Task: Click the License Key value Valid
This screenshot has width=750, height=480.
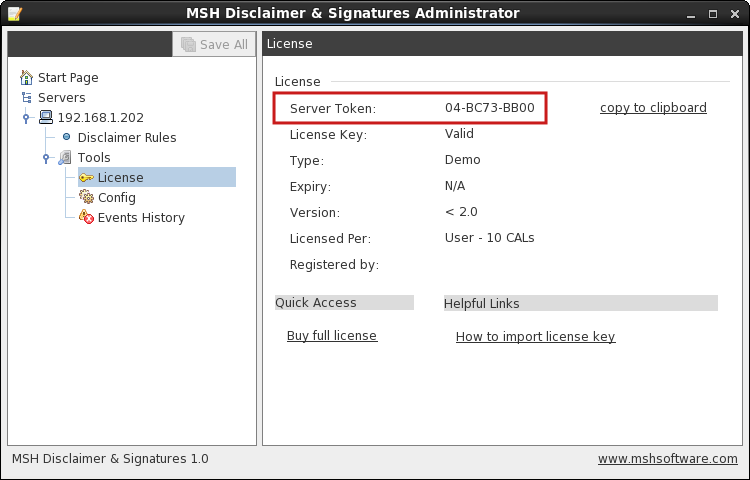Action: tap(459, 133)
